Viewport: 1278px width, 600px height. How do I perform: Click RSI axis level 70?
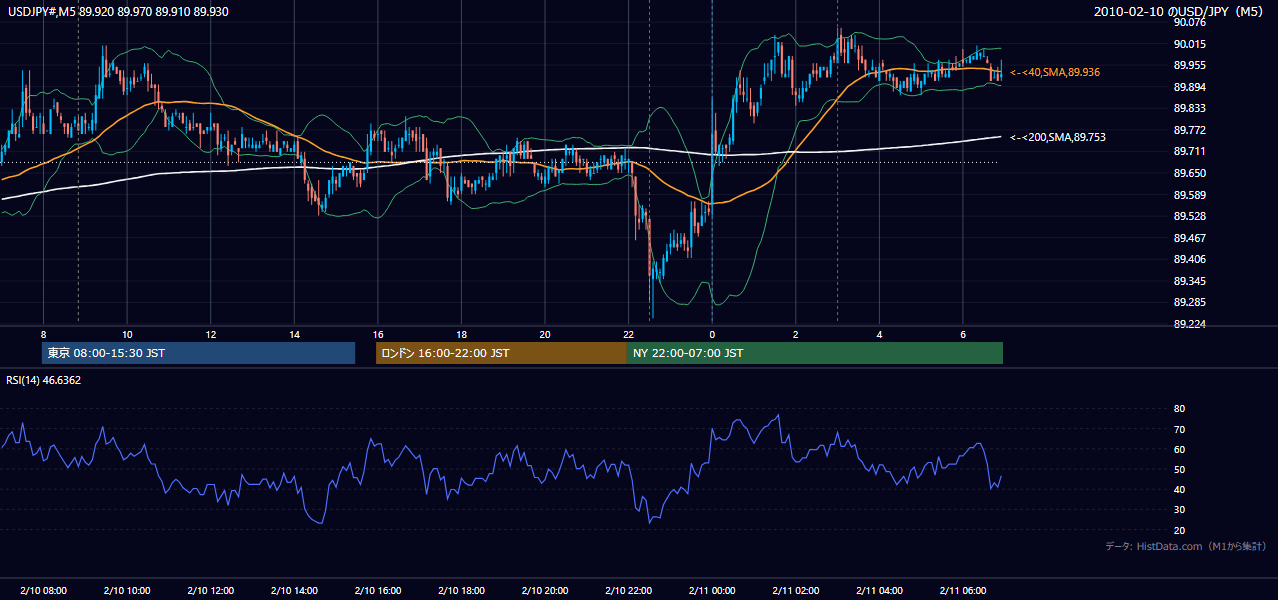pyautogui.click(x=1180, y=429)
